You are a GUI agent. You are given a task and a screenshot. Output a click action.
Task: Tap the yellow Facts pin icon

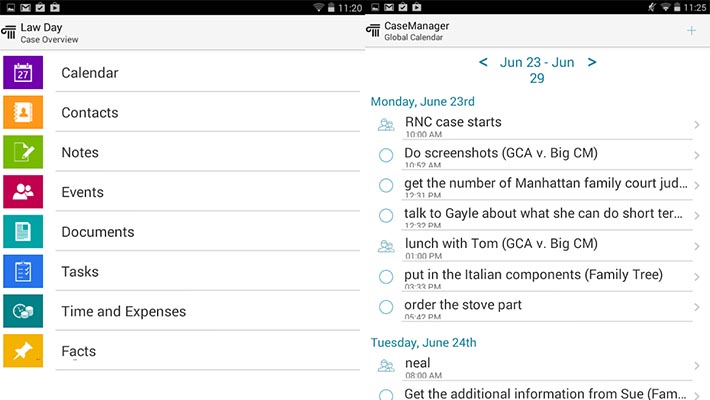pyautogui.click(x=23, y=351)
